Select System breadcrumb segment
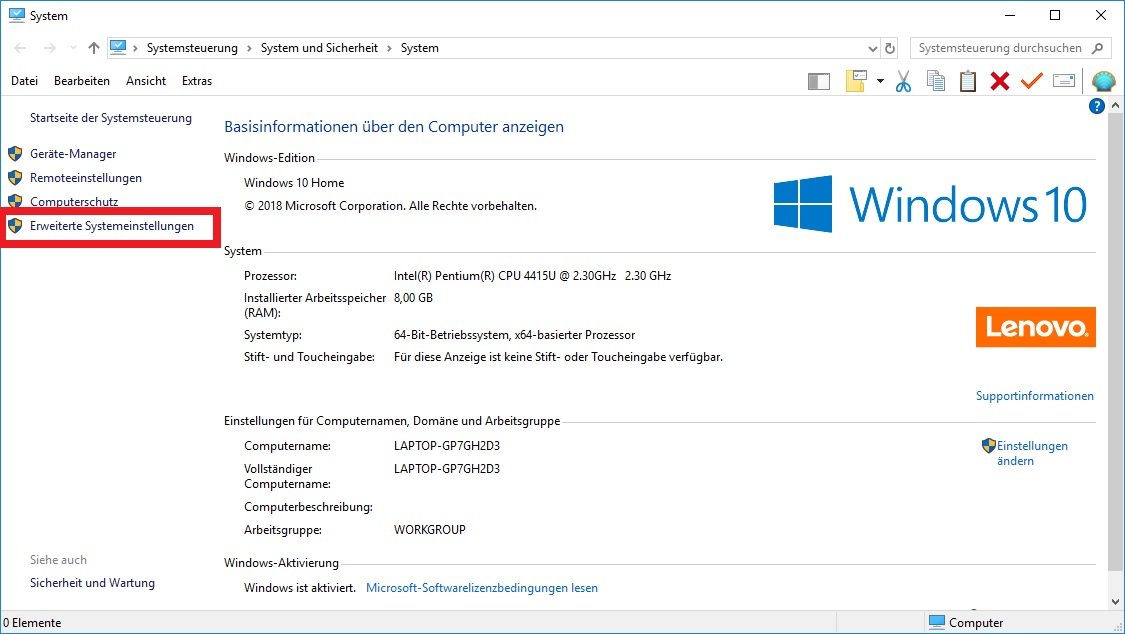Image resolution: width=1125 pixels, height=634 pixels. point(420,48)
